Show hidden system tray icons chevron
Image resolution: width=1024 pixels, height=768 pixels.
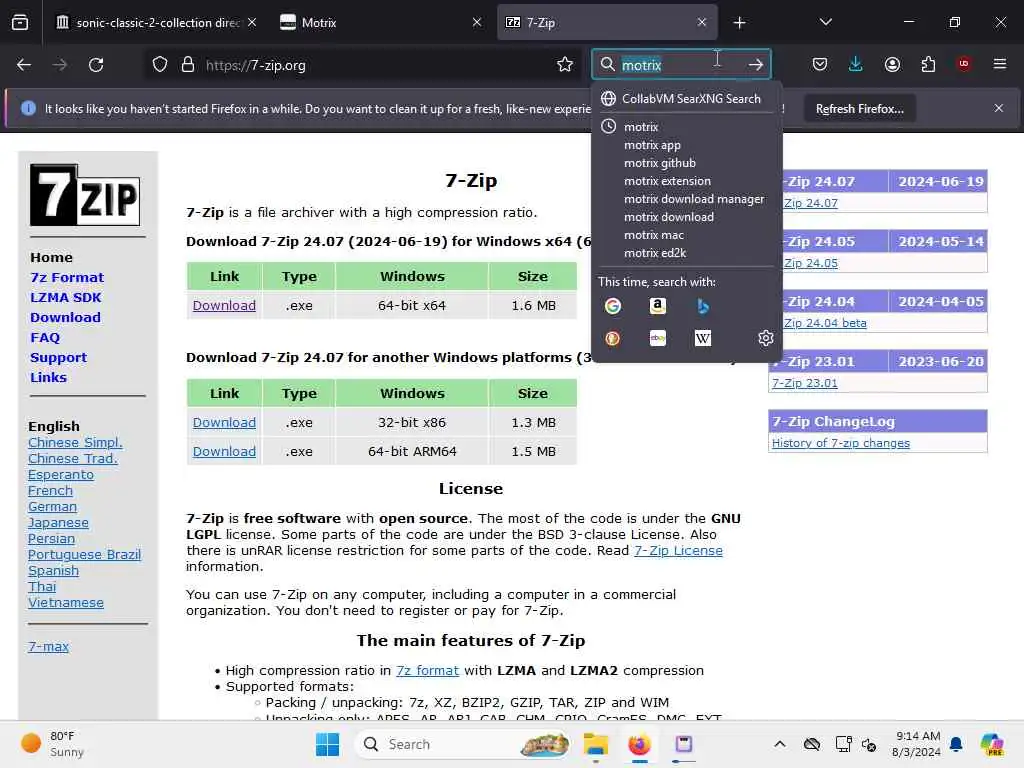point(780,744)
